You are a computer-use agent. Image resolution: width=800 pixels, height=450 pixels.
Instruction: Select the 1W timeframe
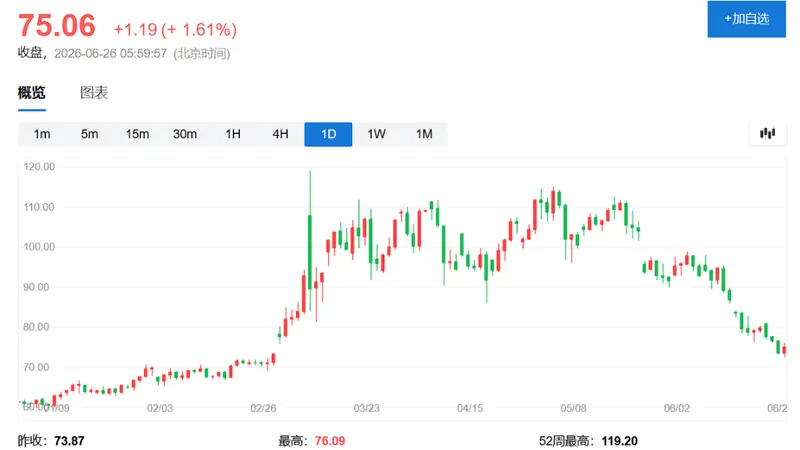(376, 134)
